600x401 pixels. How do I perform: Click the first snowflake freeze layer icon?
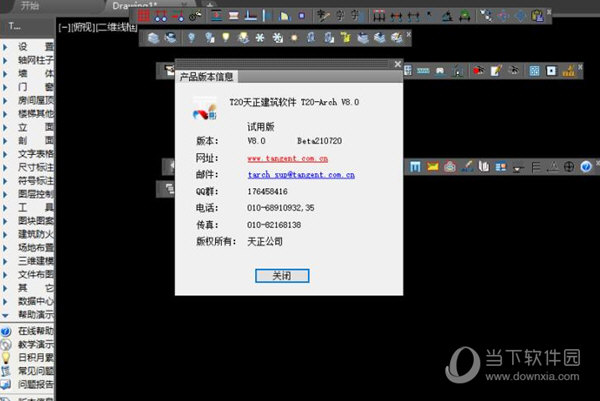[260, 38]
